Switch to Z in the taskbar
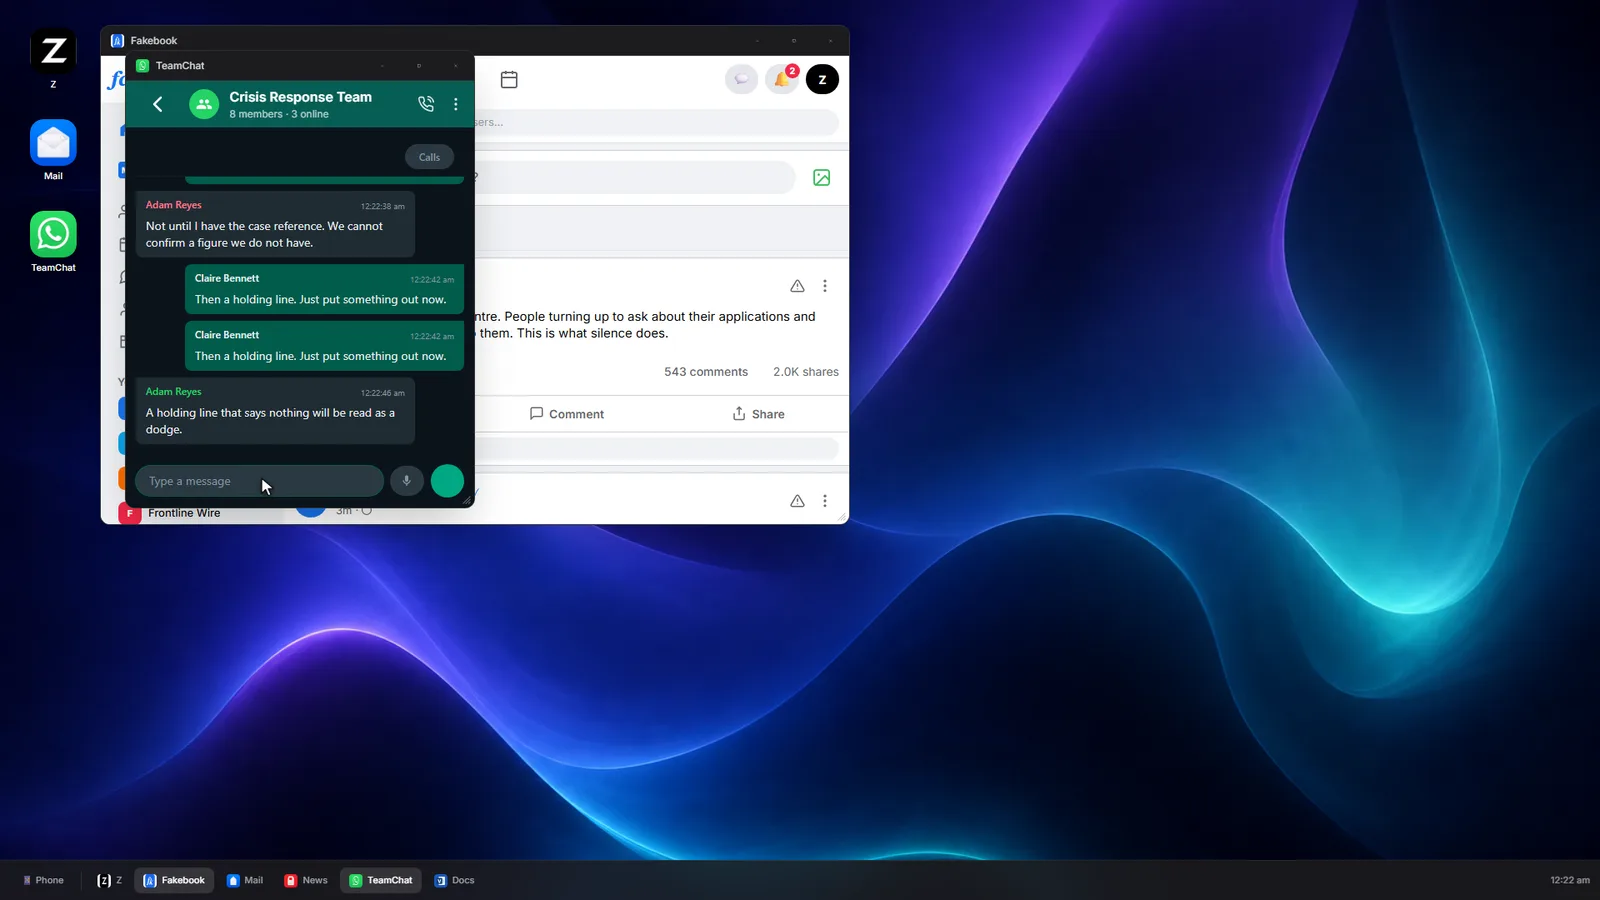The width and height of the screenshot is (1600, 900). click(x=109, y=880)
